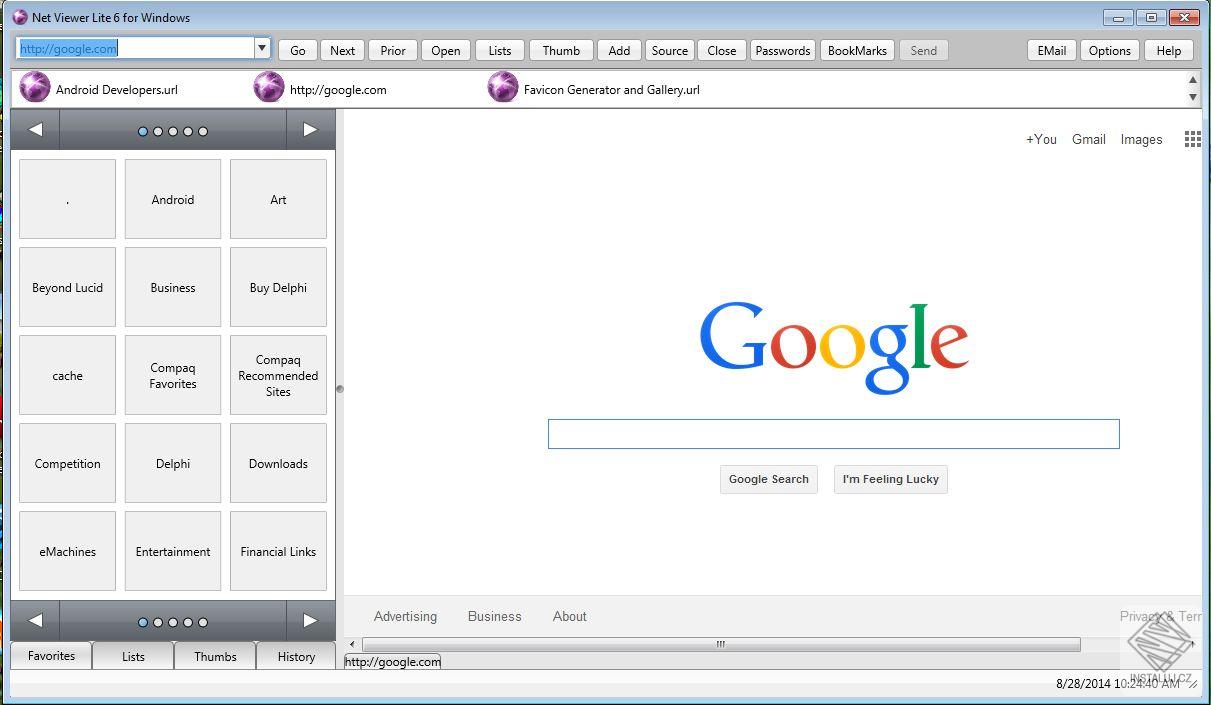The height and width of the screenshot is (705, 1211).
Task: Click the Next toolbar button
Action: [x=343, y=50]
